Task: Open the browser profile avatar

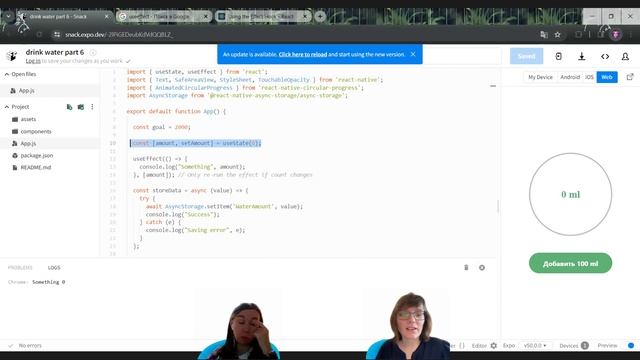Action: pyautogui.click(x=616, y=35)
